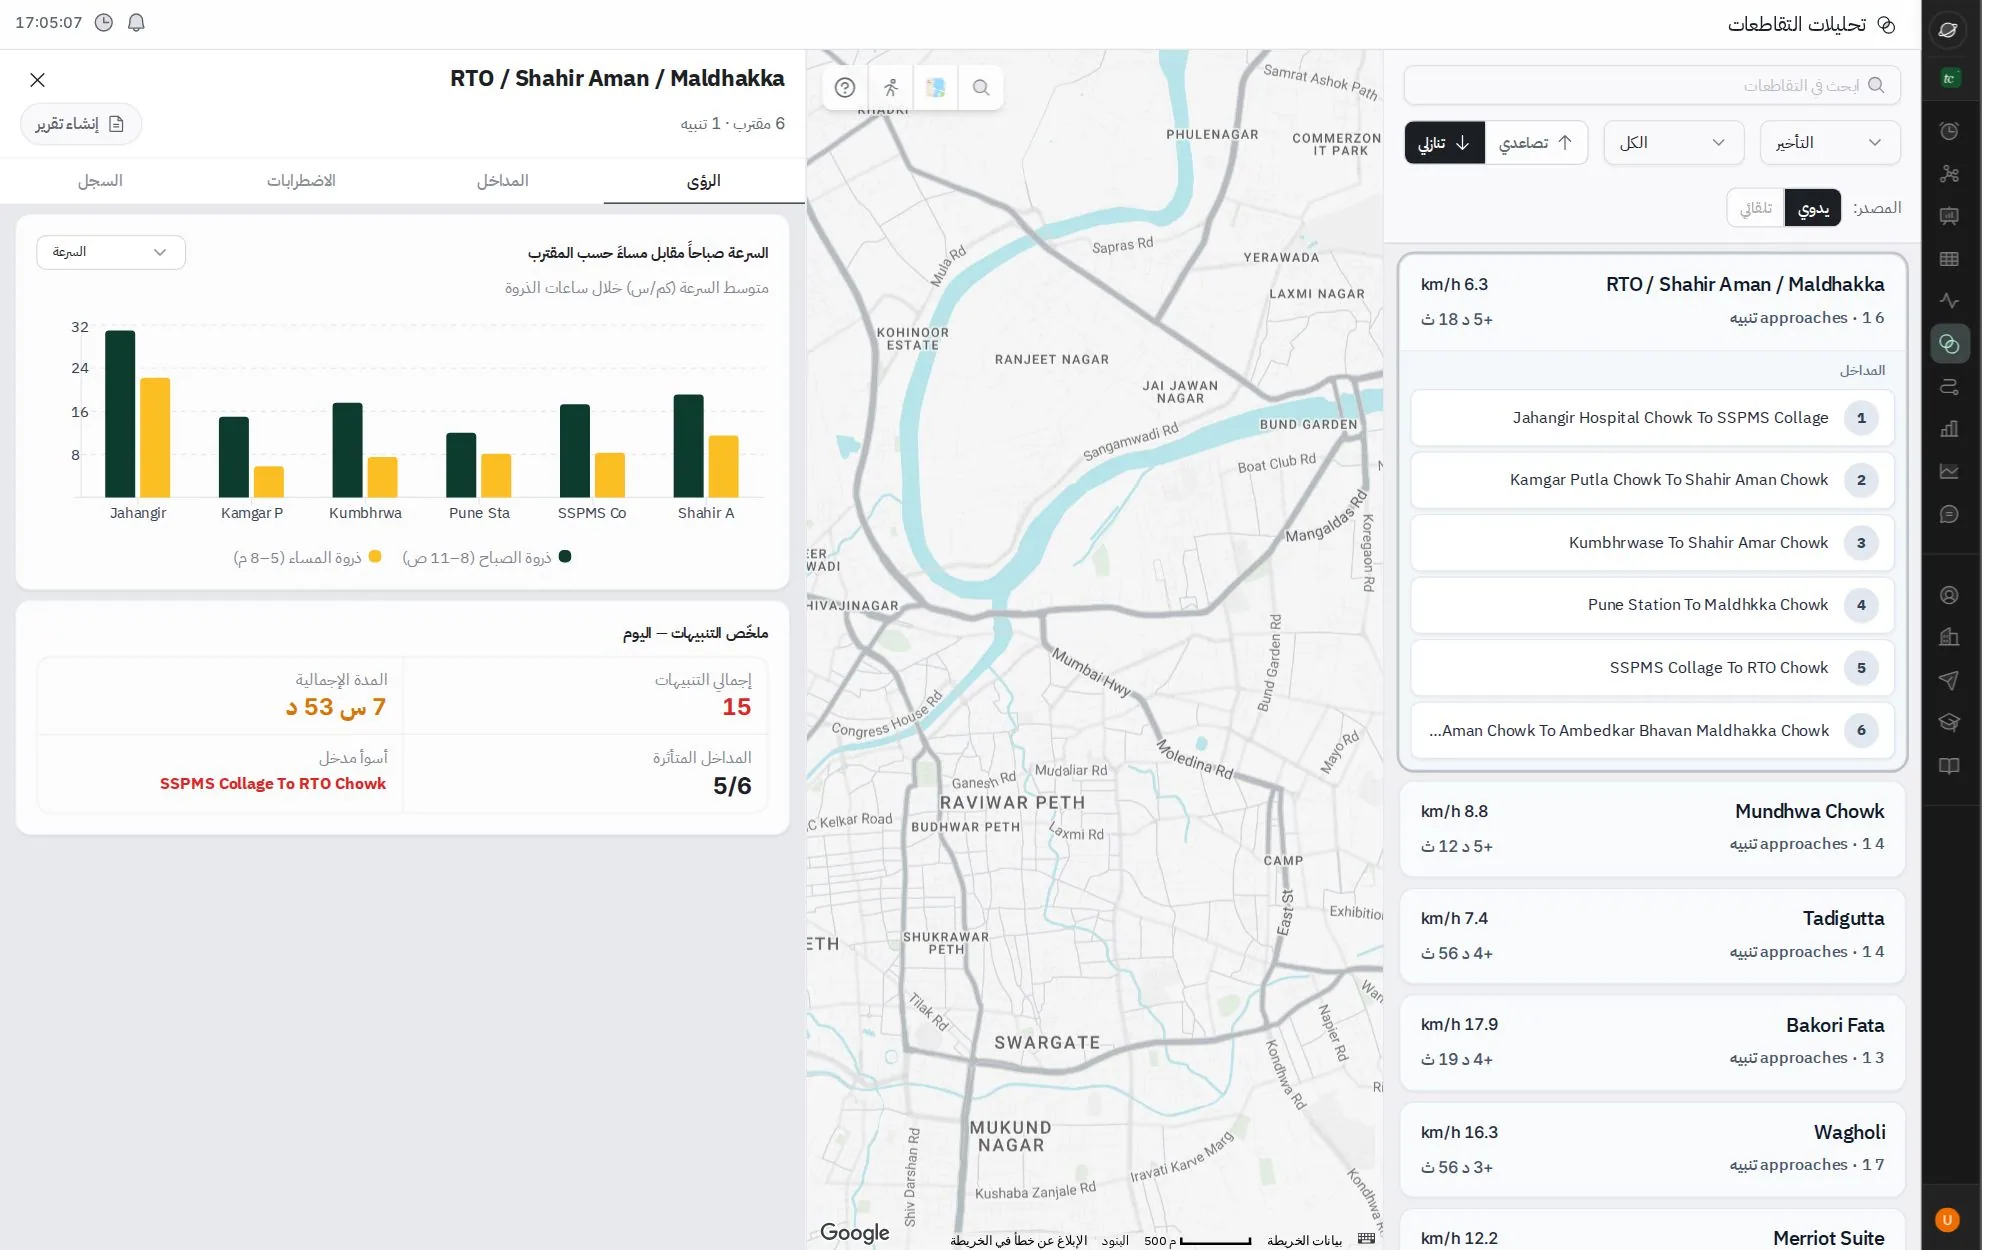Click the history clock icon near time

104,22
